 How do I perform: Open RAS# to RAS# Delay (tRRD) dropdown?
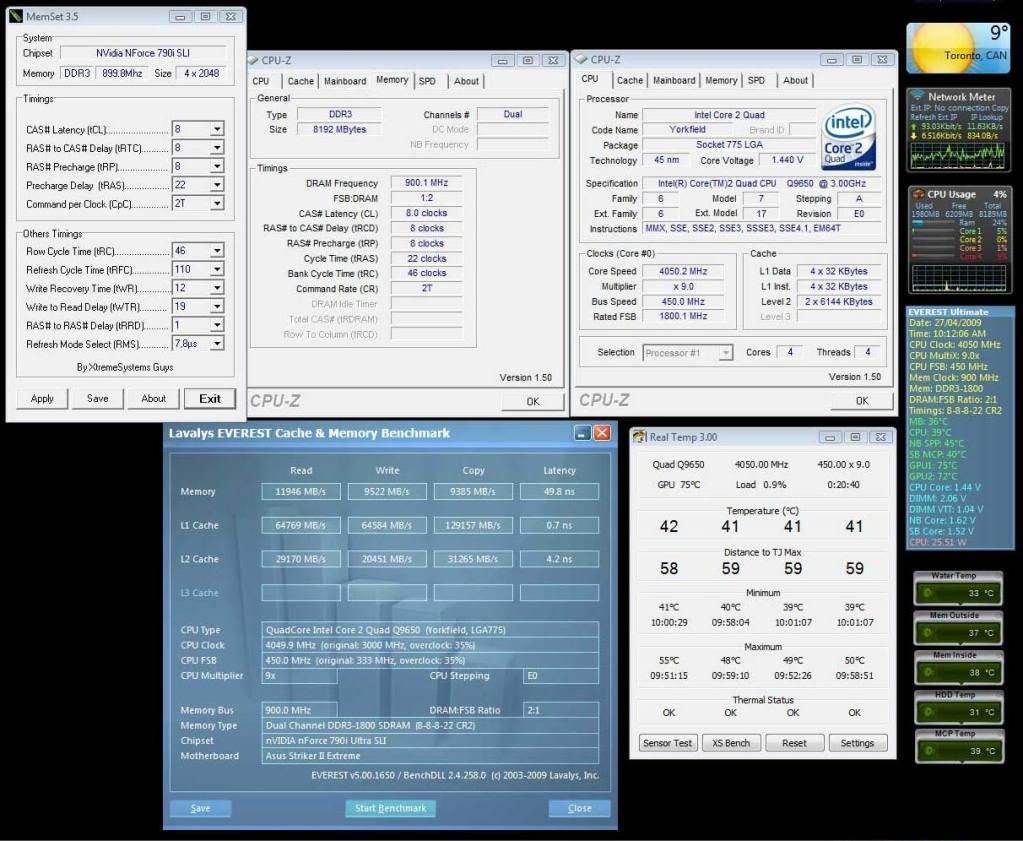tap(217, 325)
